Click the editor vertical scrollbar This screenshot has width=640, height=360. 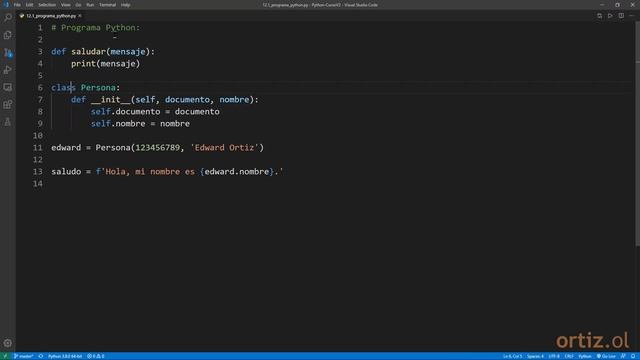[637, 134]
